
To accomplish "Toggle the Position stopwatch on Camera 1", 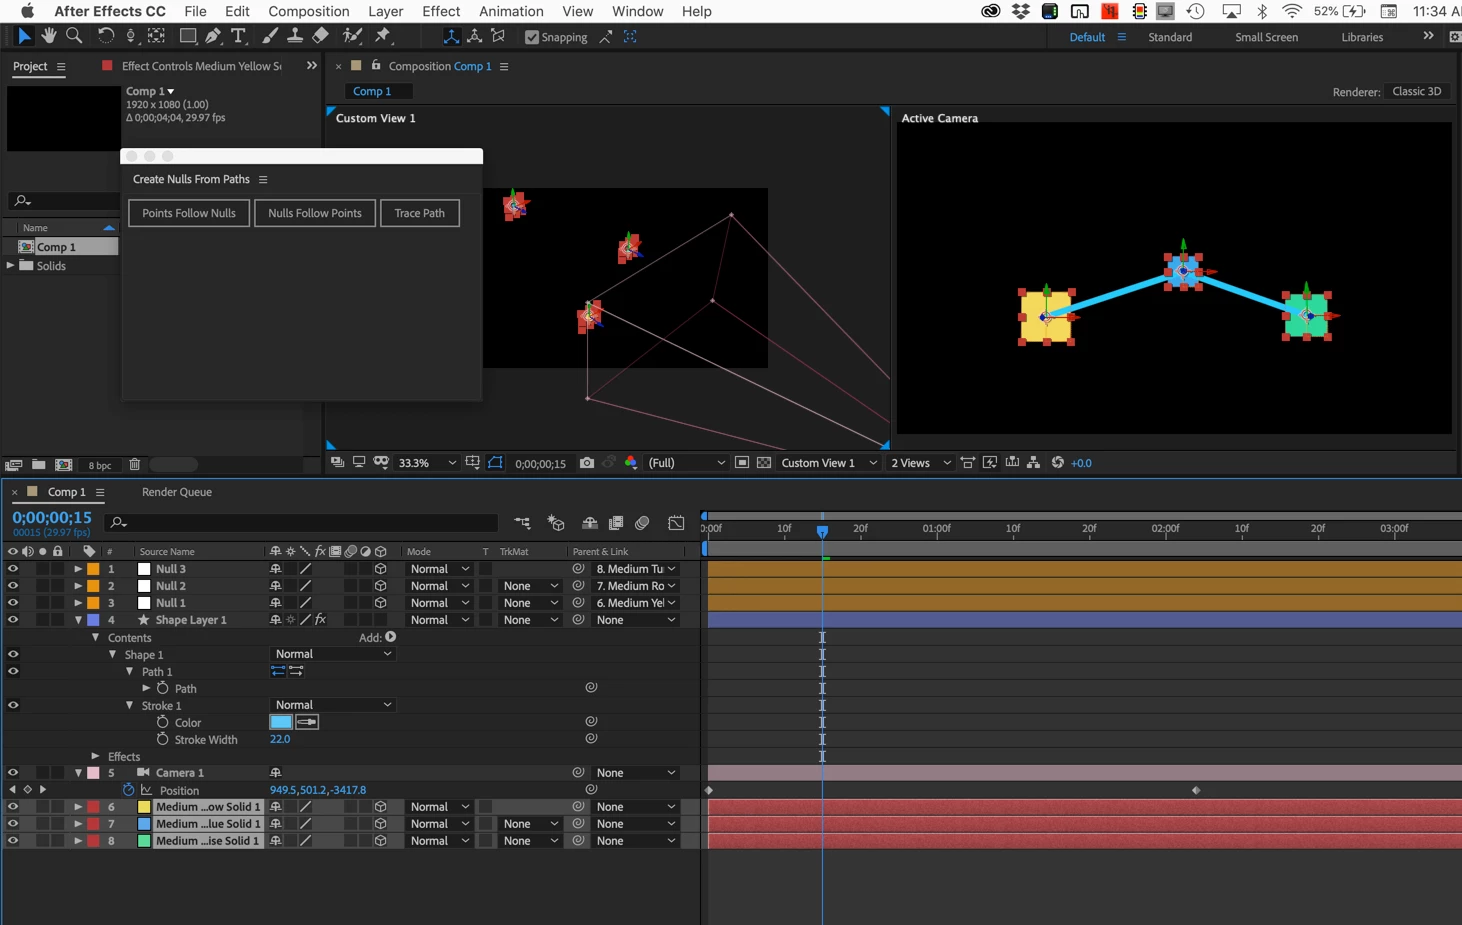I will coord(129,790).
